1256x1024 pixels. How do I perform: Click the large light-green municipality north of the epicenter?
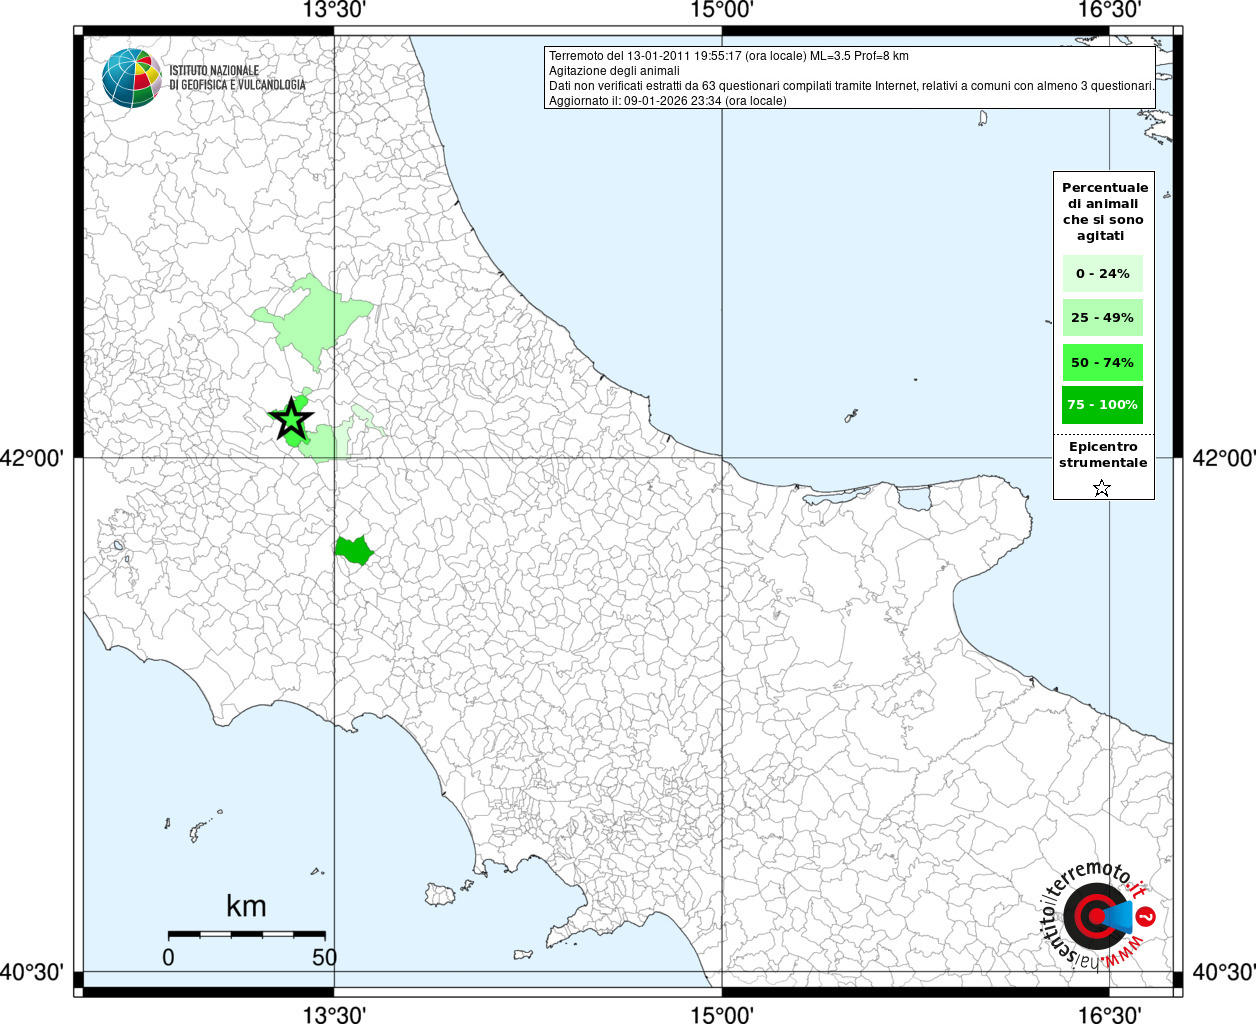pos(313,322)
